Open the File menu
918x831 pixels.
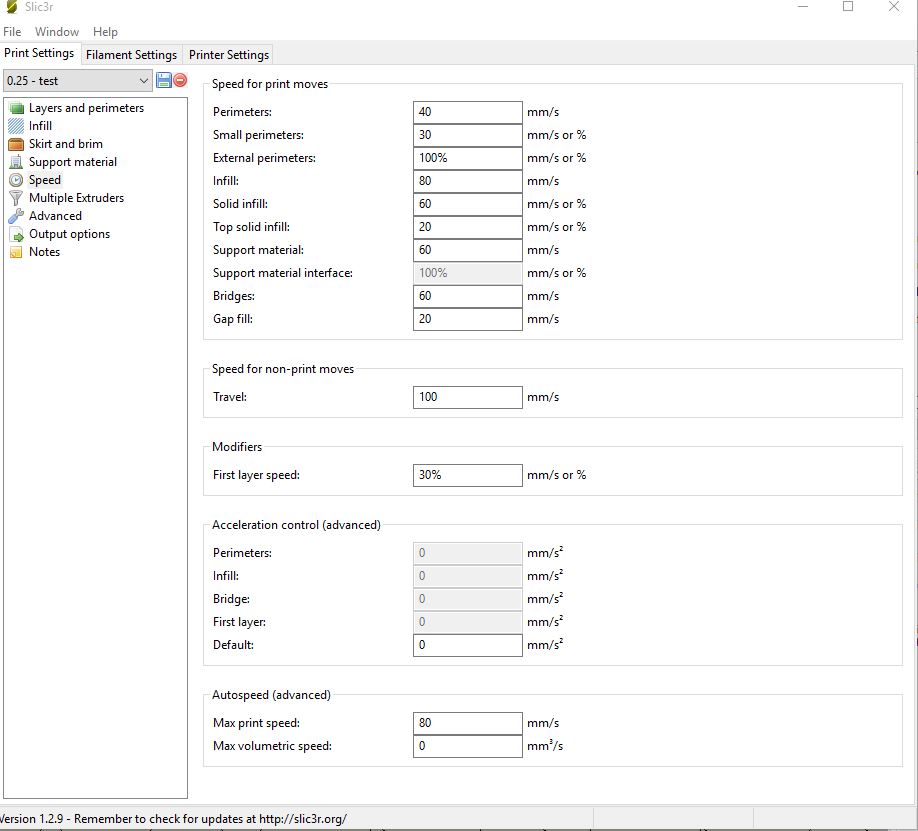pyautogui.click(x=12, y=32)
